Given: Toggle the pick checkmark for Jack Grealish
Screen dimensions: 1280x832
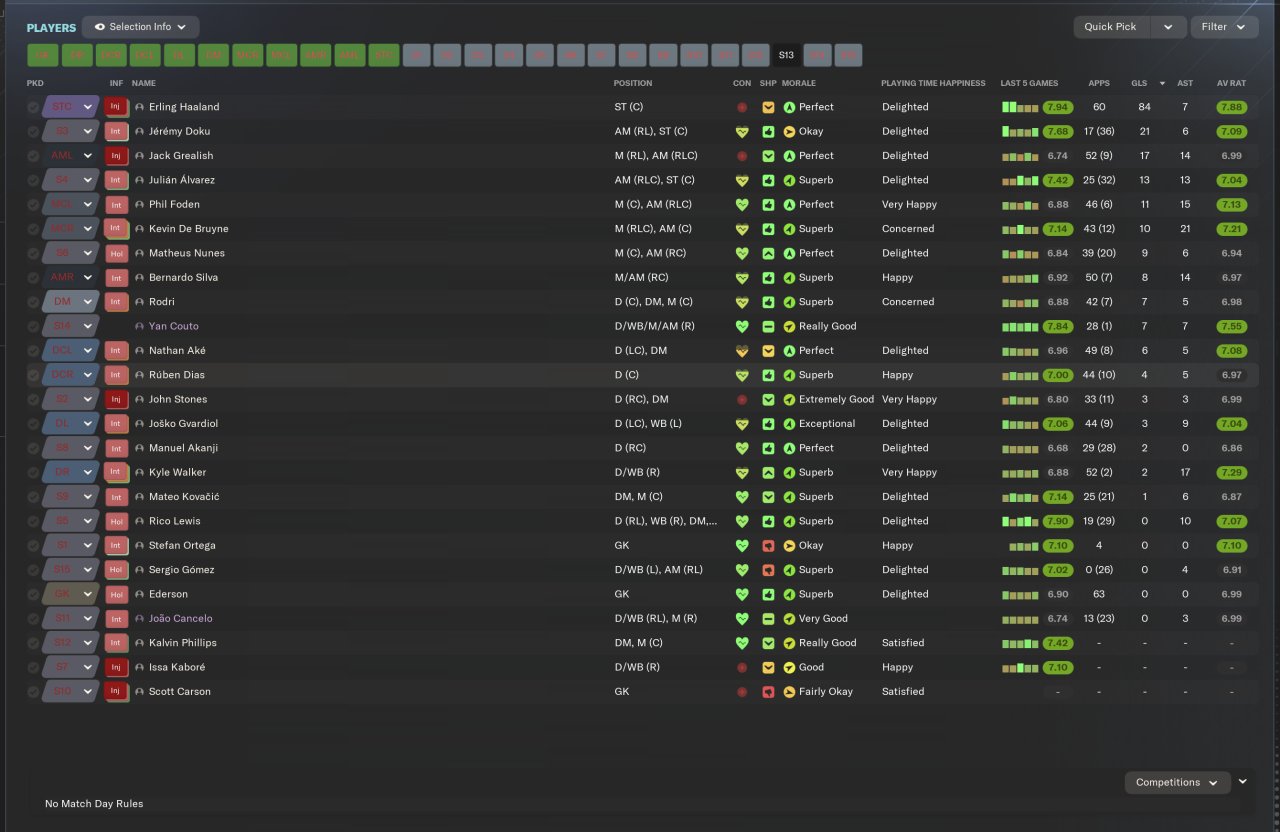Looking at the screenshot, I should tap(33, 156).
